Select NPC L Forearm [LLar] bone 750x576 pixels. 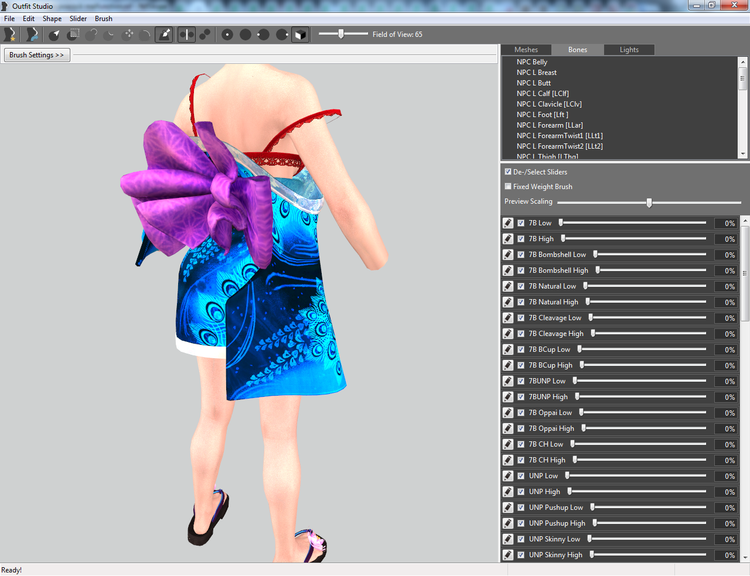coord(550,125)
